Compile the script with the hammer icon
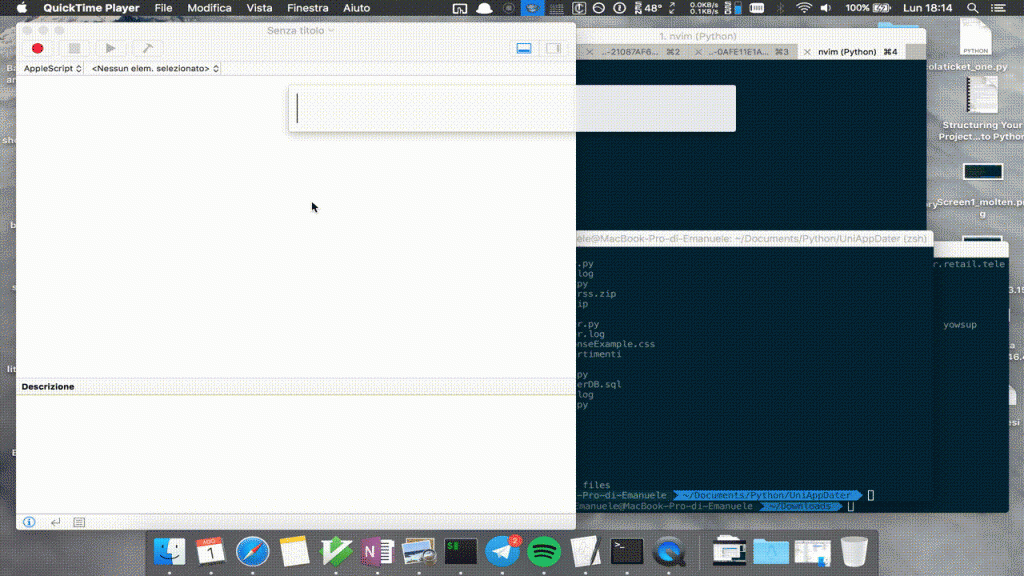 coord(147,48)
